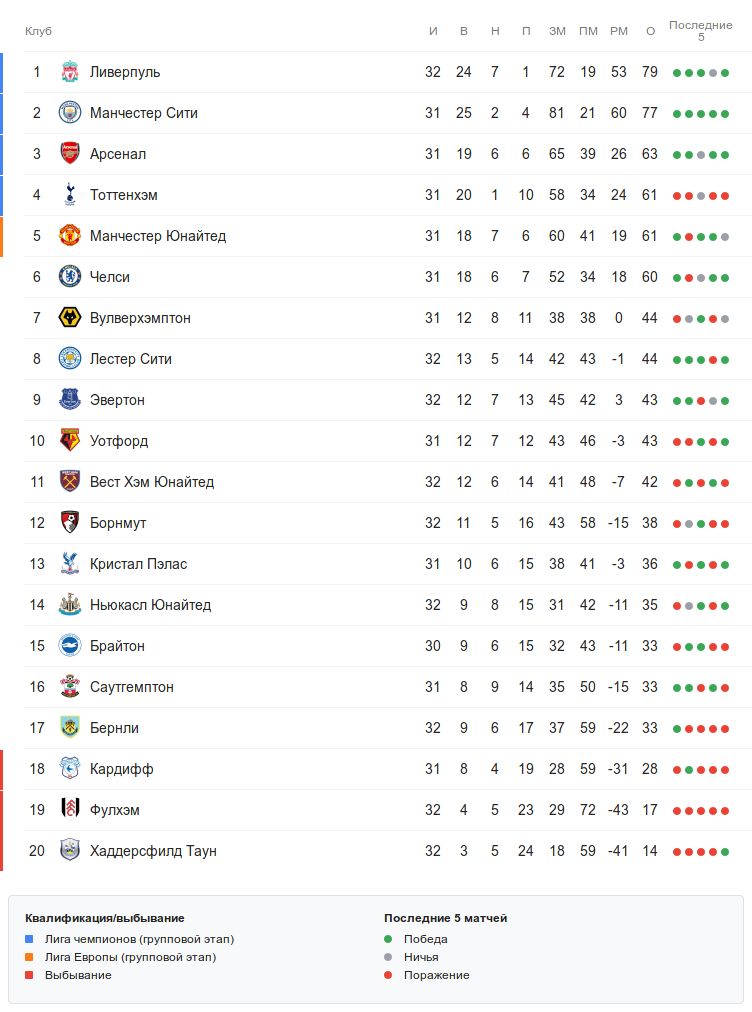Click the red Выбывание legend swatch
752x1012 pixels.
click(x=29, y=975)
